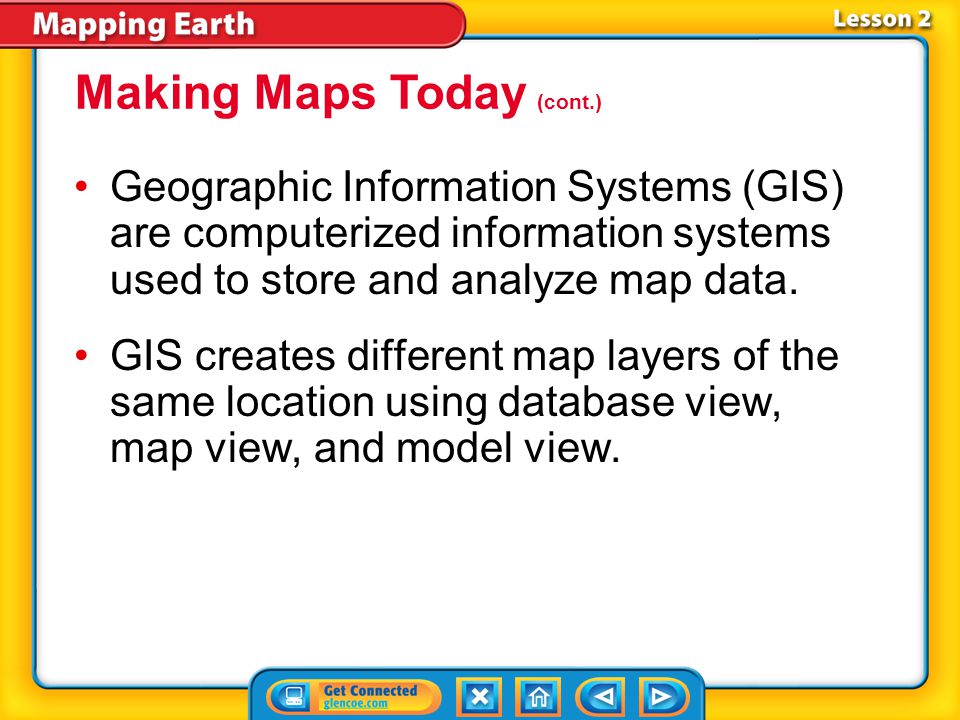This screenshot has height=720, width=960.
Task: Click the Get Connected glencoe.com button
Action: coord(354,696)
